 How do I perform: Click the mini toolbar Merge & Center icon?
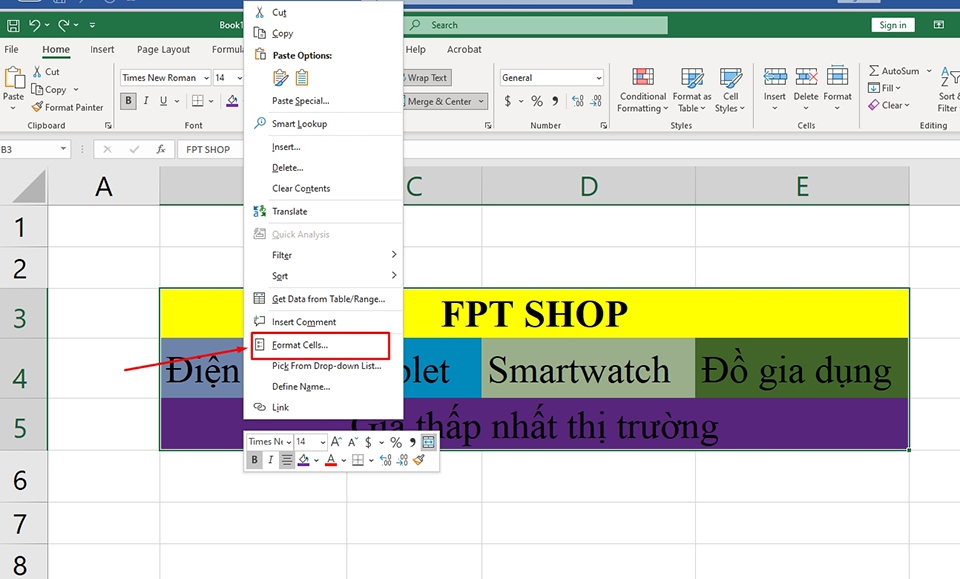click(429, 442)
